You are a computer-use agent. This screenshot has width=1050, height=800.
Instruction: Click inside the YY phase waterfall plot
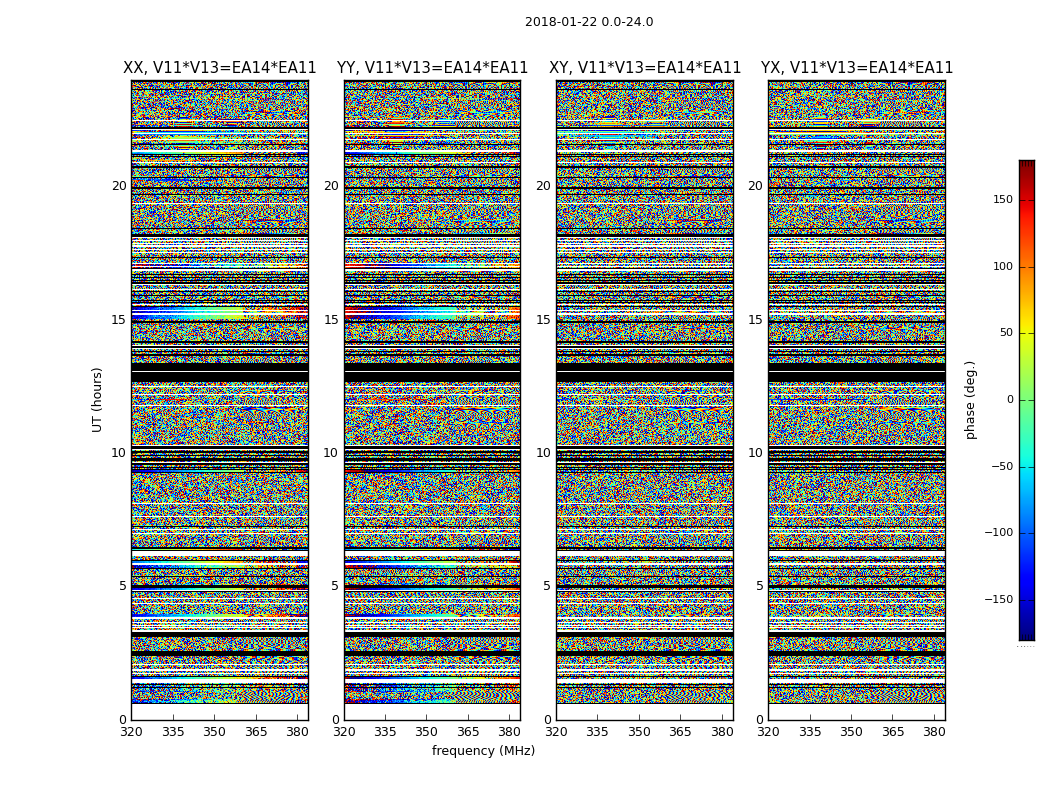click(x=432, y=400)
